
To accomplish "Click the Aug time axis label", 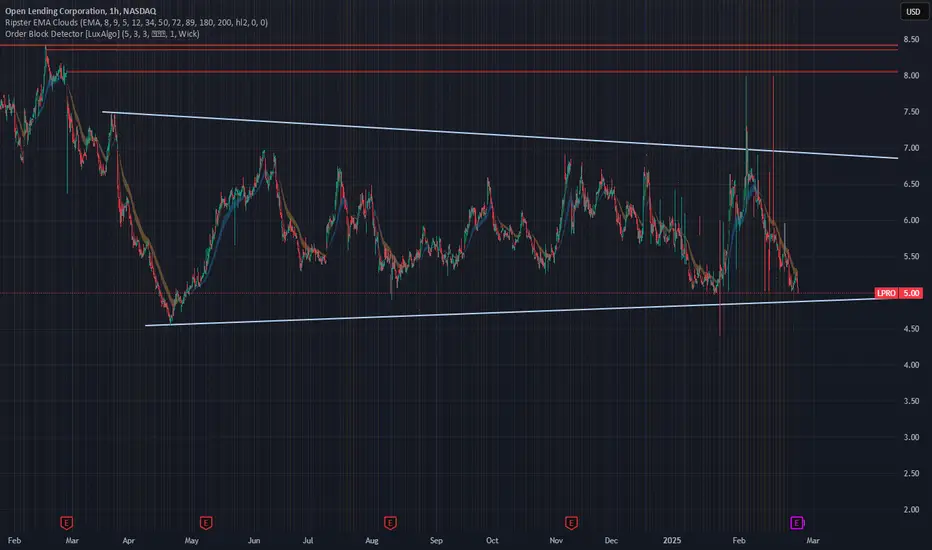I will [371, 540].
